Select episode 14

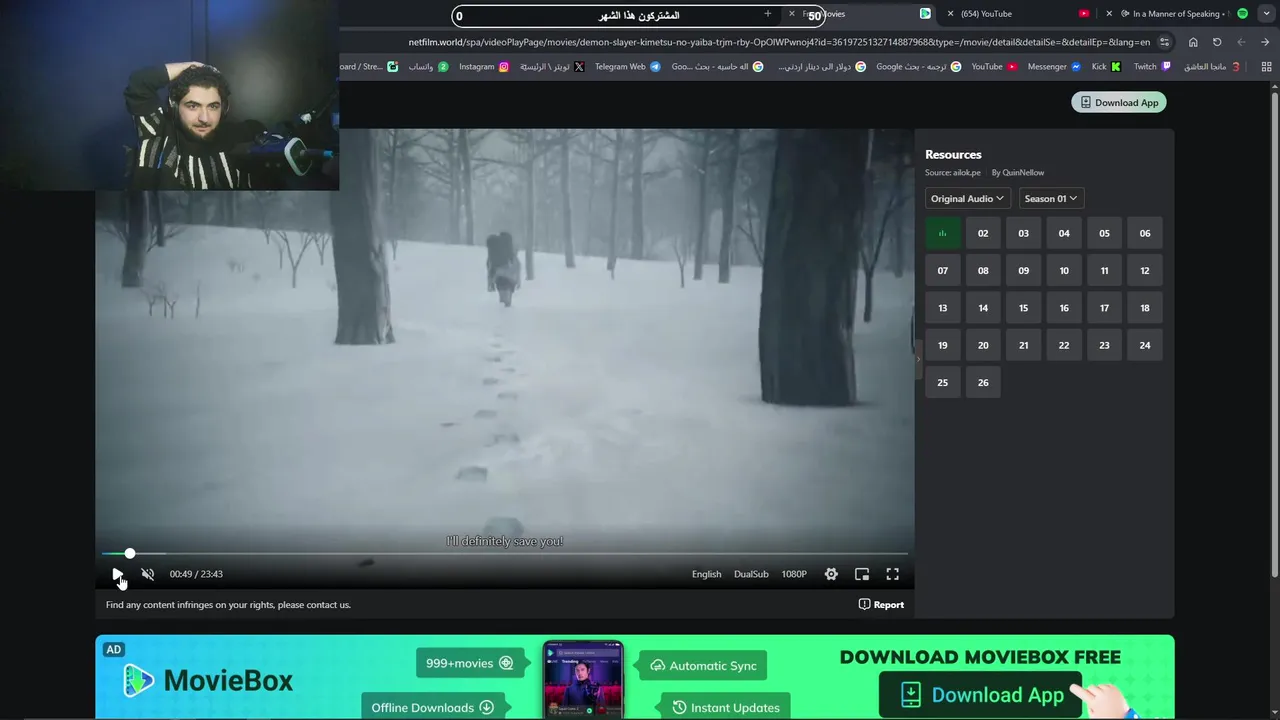[983, 308]
